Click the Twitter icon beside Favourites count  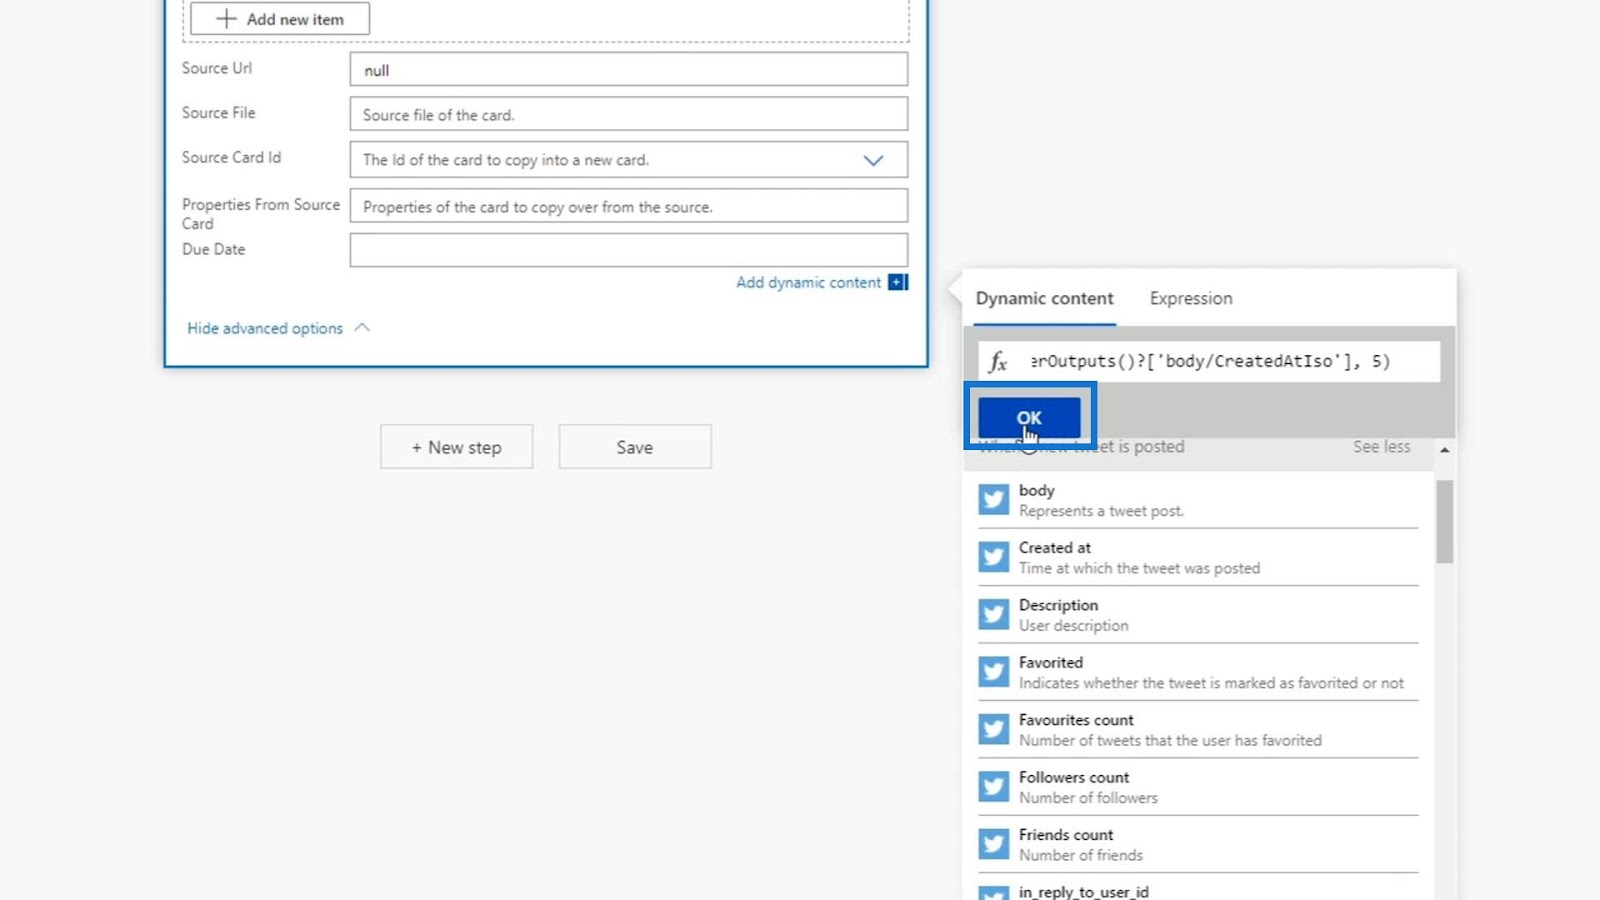tap(993, 729)
